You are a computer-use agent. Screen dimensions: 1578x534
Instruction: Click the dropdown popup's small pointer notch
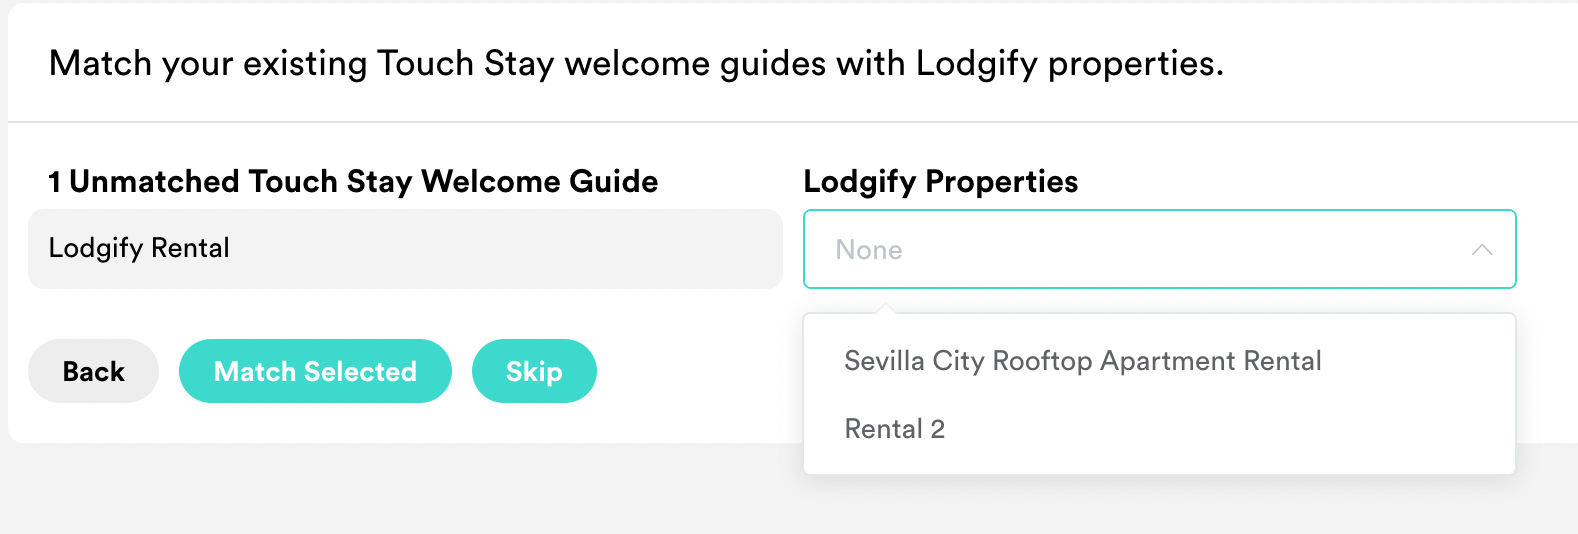point(885,309)
